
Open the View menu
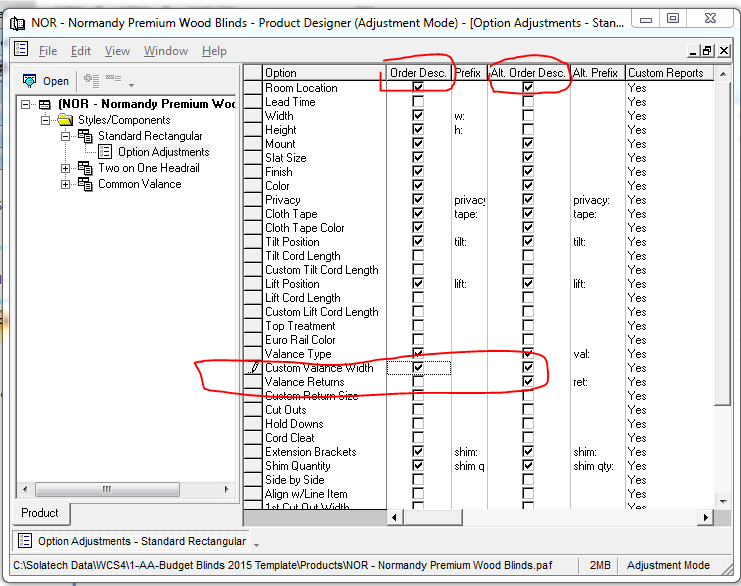click(x=117, y=51)
